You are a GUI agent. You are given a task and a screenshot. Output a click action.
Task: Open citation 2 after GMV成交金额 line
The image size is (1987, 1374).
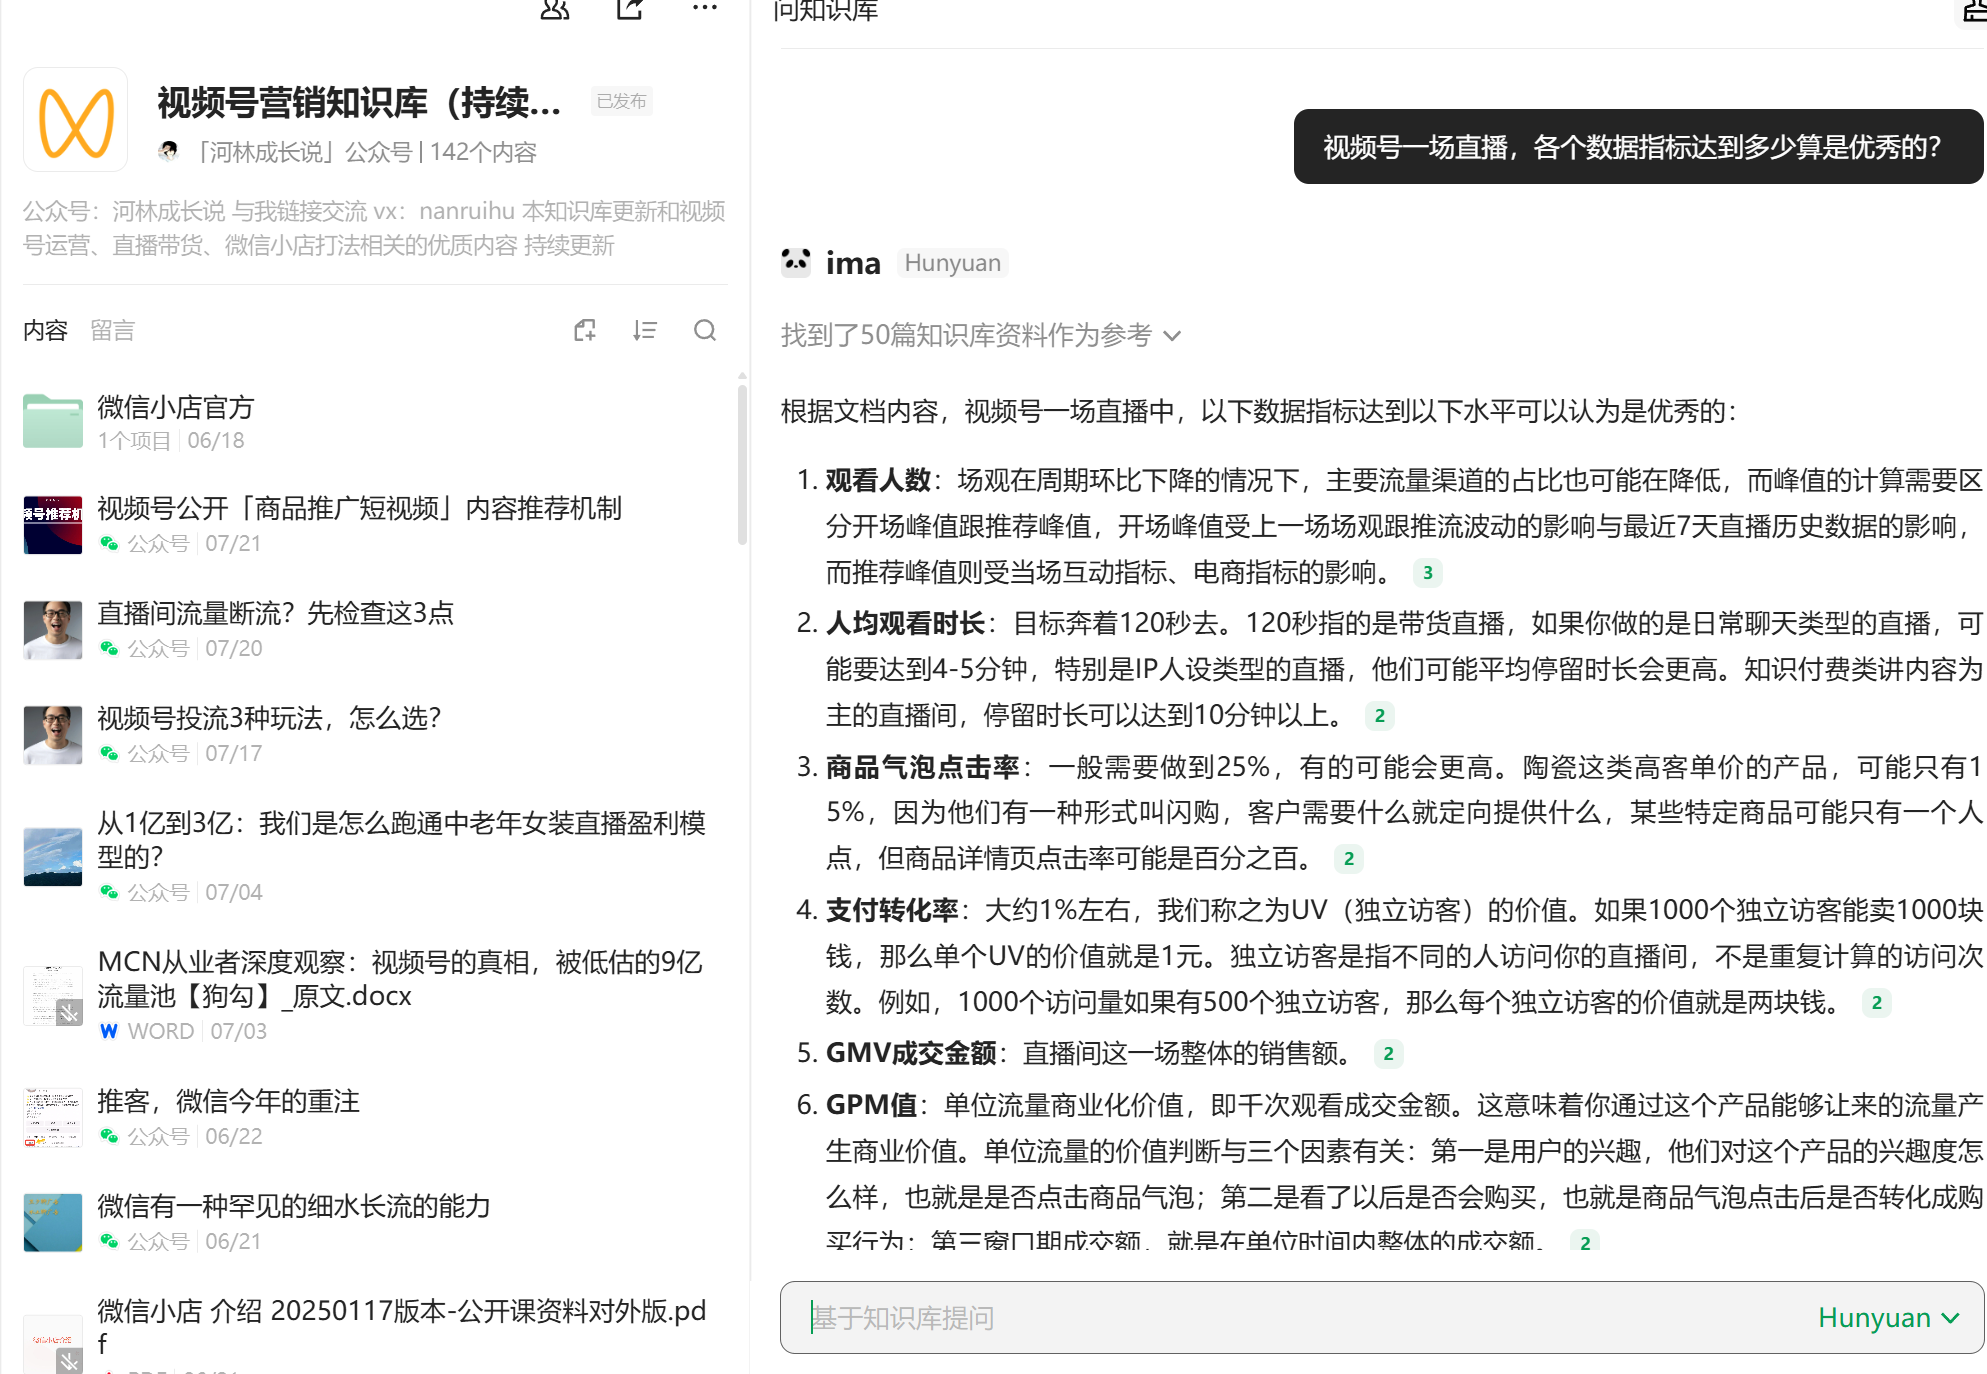coord(1388,1054)
